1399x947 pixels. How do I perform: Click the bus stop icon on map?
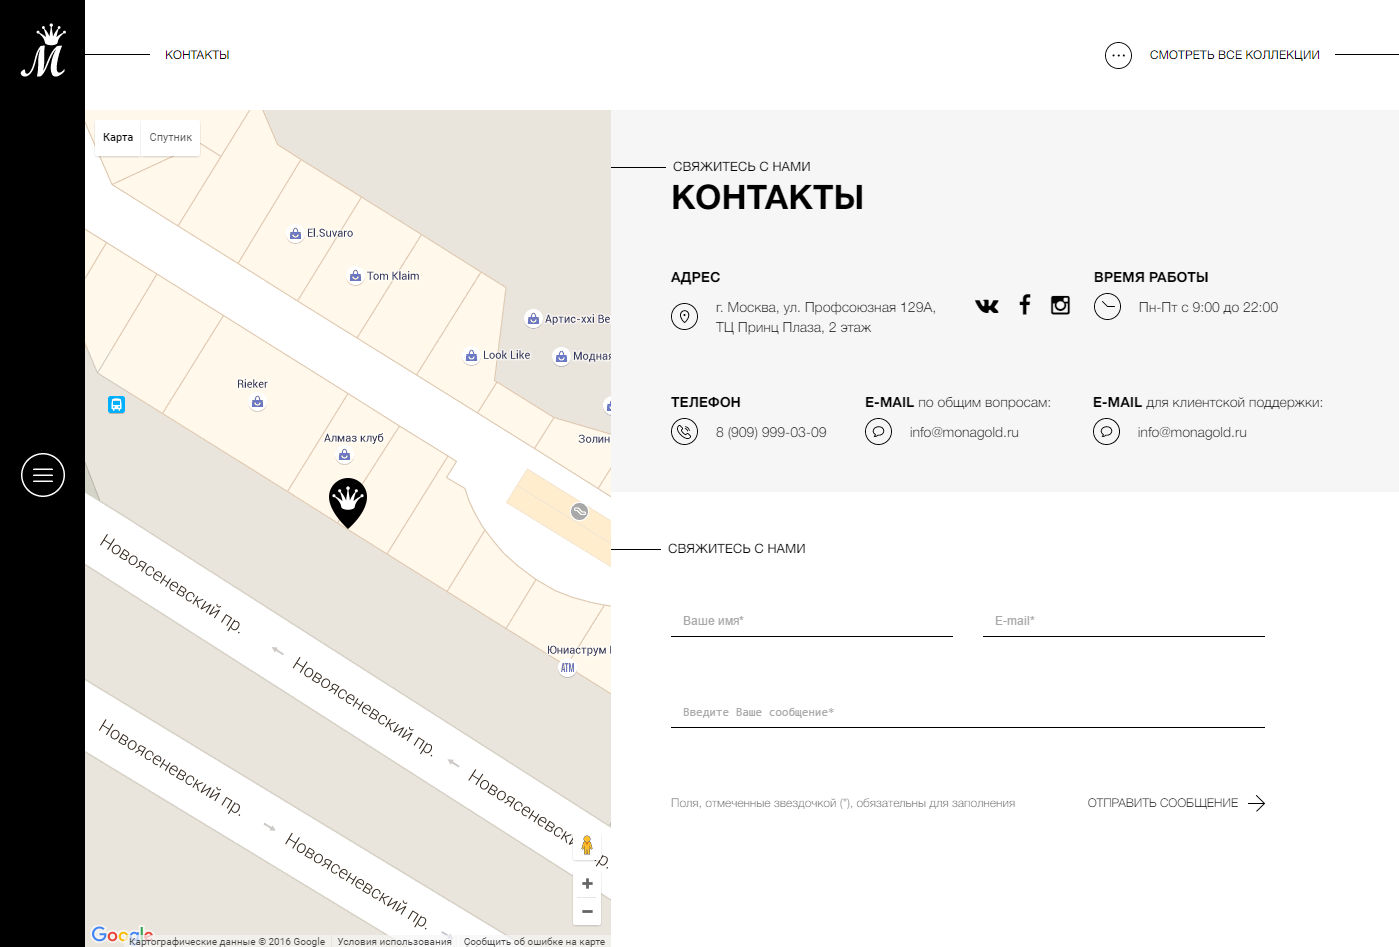[116, 405]
